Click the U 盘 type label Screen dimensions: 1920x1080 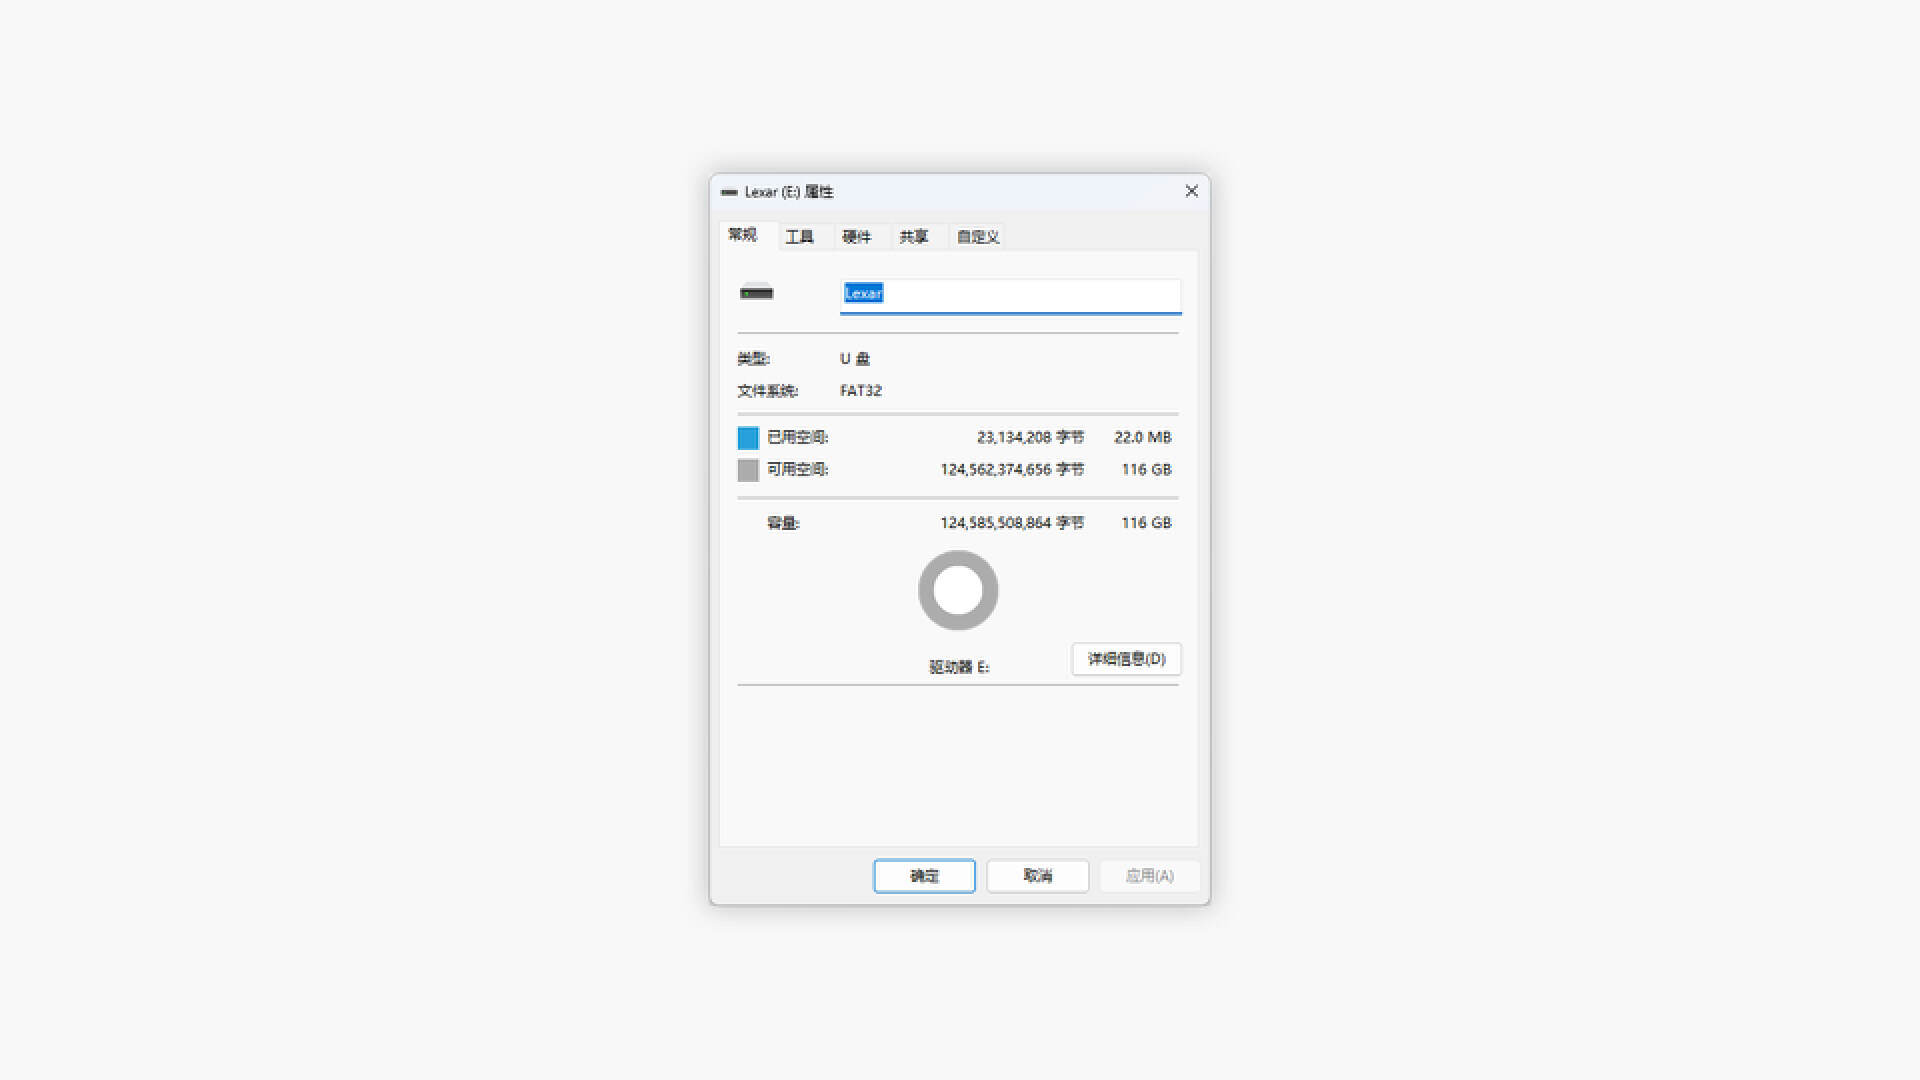click(854, 358)
